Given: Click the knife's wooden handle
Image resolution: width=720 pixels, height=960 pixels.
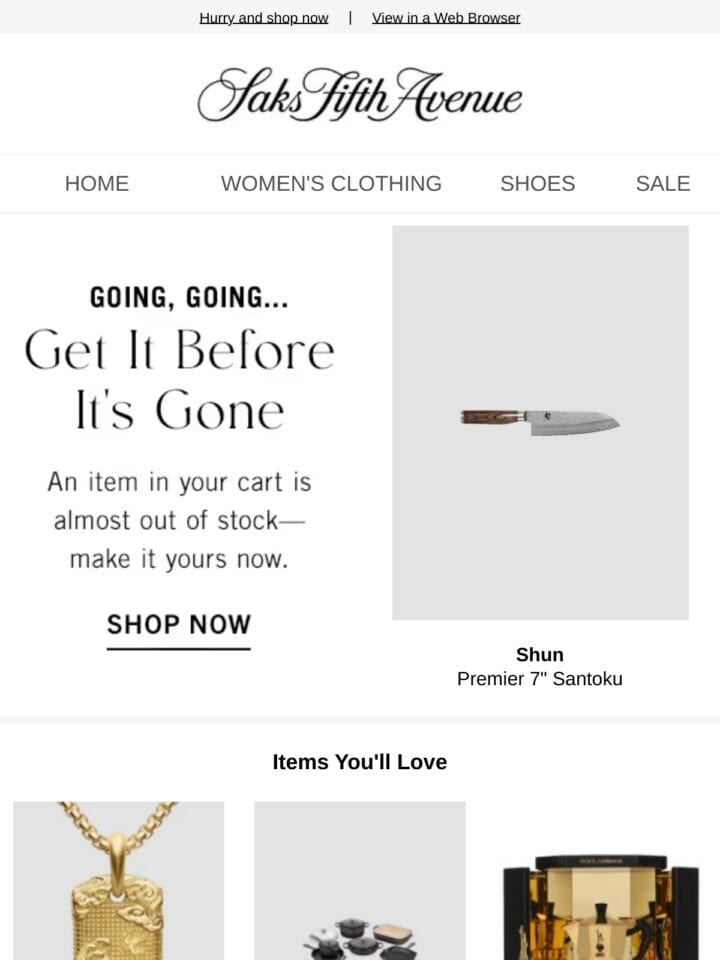Looking at the screenshot, I should coord(492,417).
